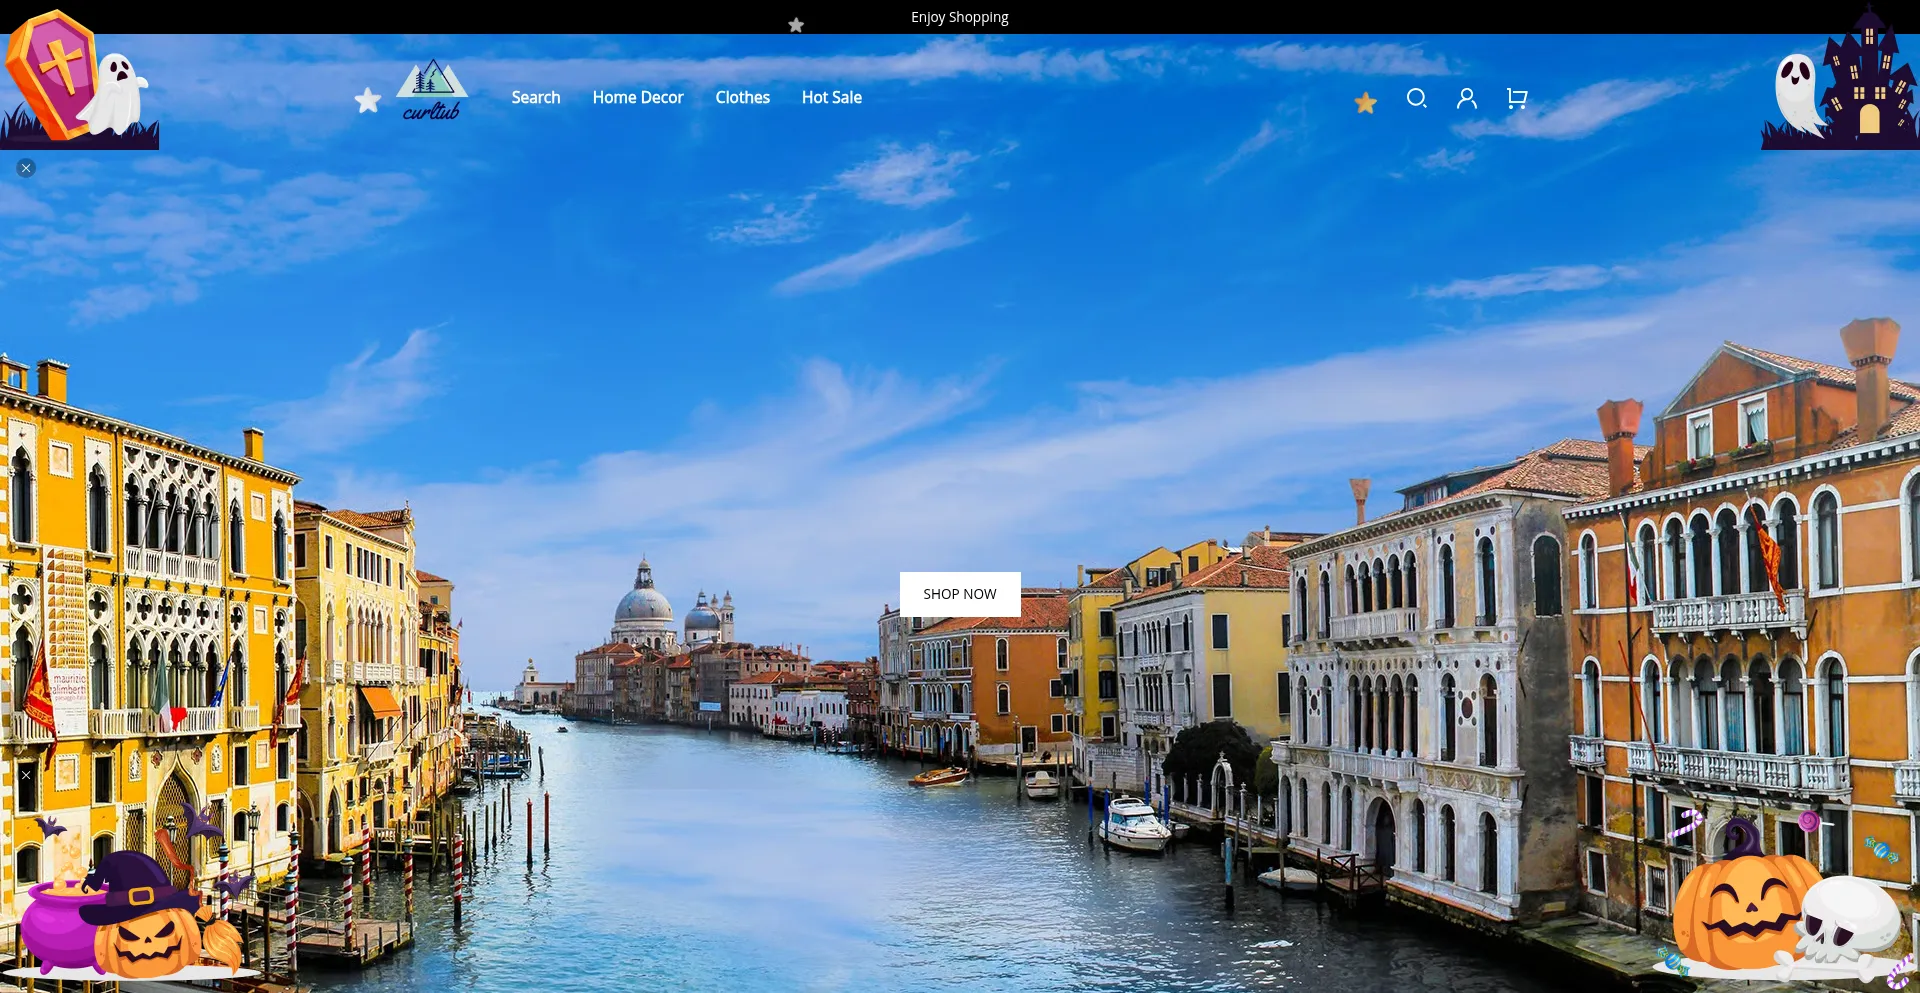Click the coffin and ghost decoration
This screenshot has width=1920, height=993.
pos(78,82)
